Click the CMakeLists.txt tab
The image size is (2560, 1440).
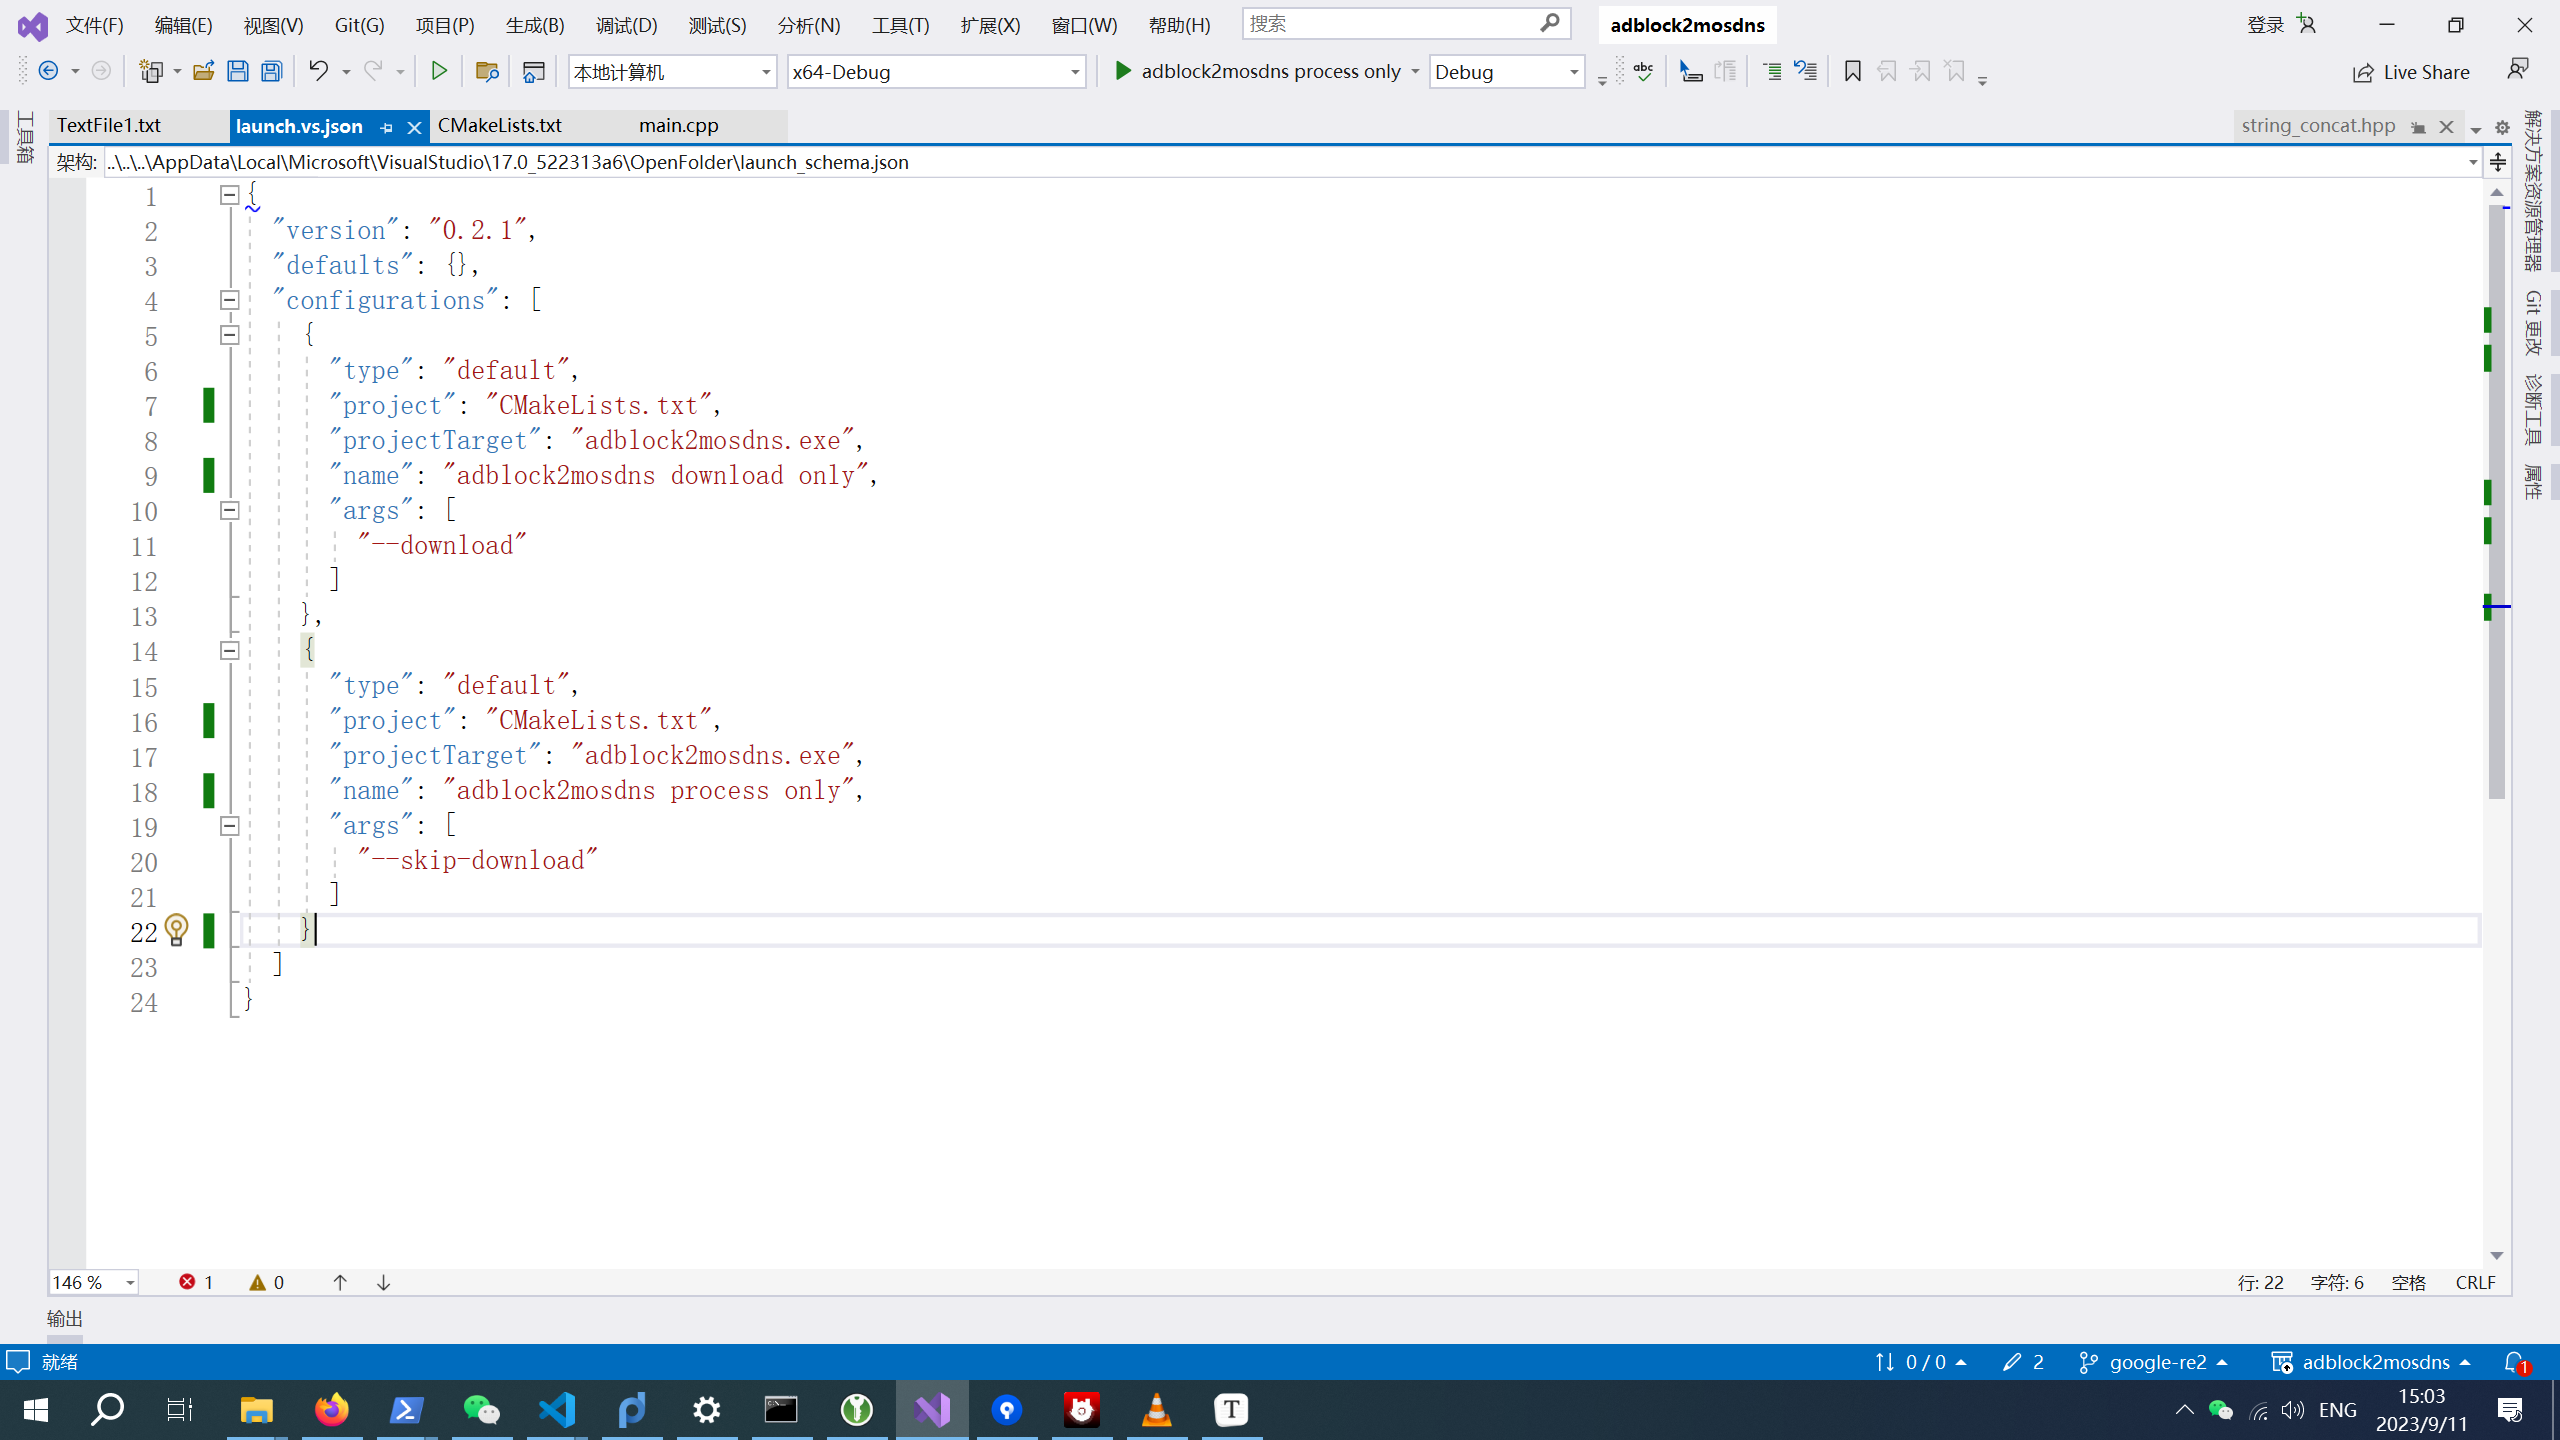coord(501,125)
